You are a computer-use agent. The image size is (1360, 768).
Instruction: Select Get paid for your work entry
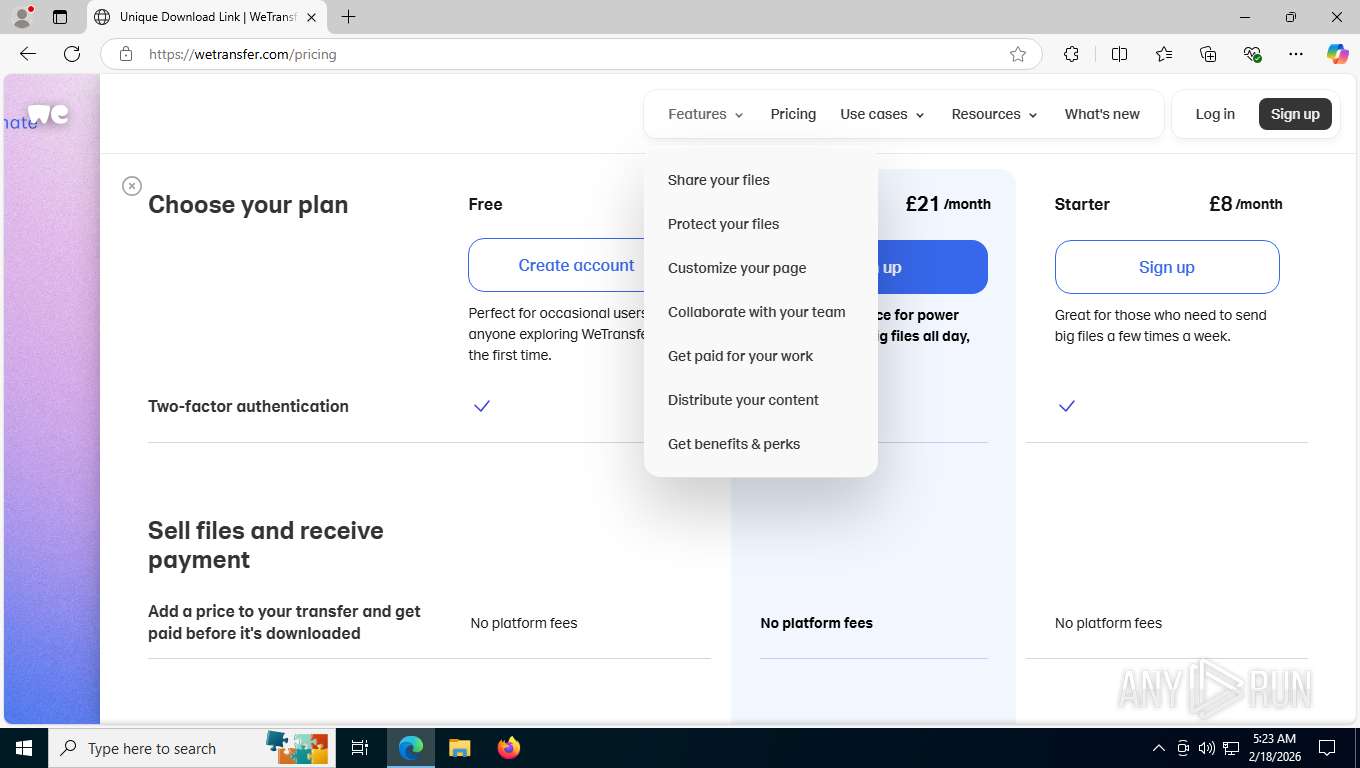(x=740, y=356)
